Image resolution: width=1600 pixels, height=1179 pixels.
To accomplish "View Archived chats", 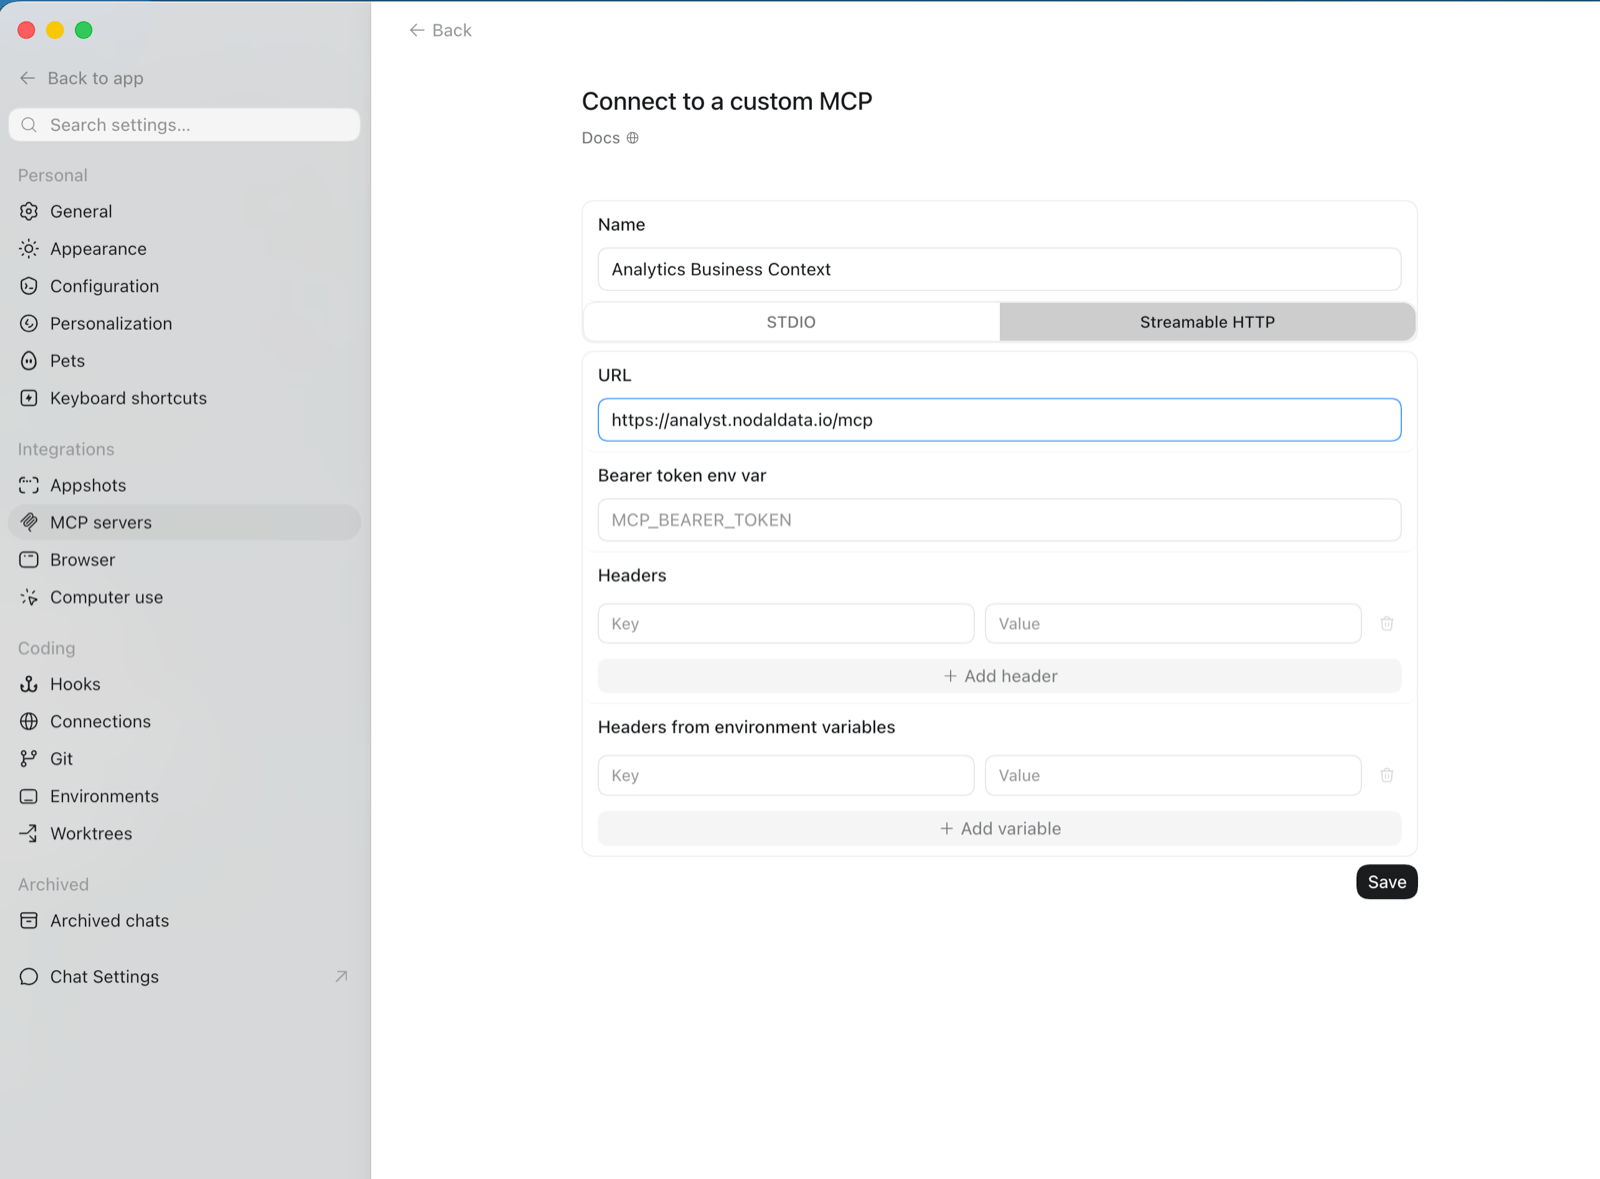I will pos(184,920).
